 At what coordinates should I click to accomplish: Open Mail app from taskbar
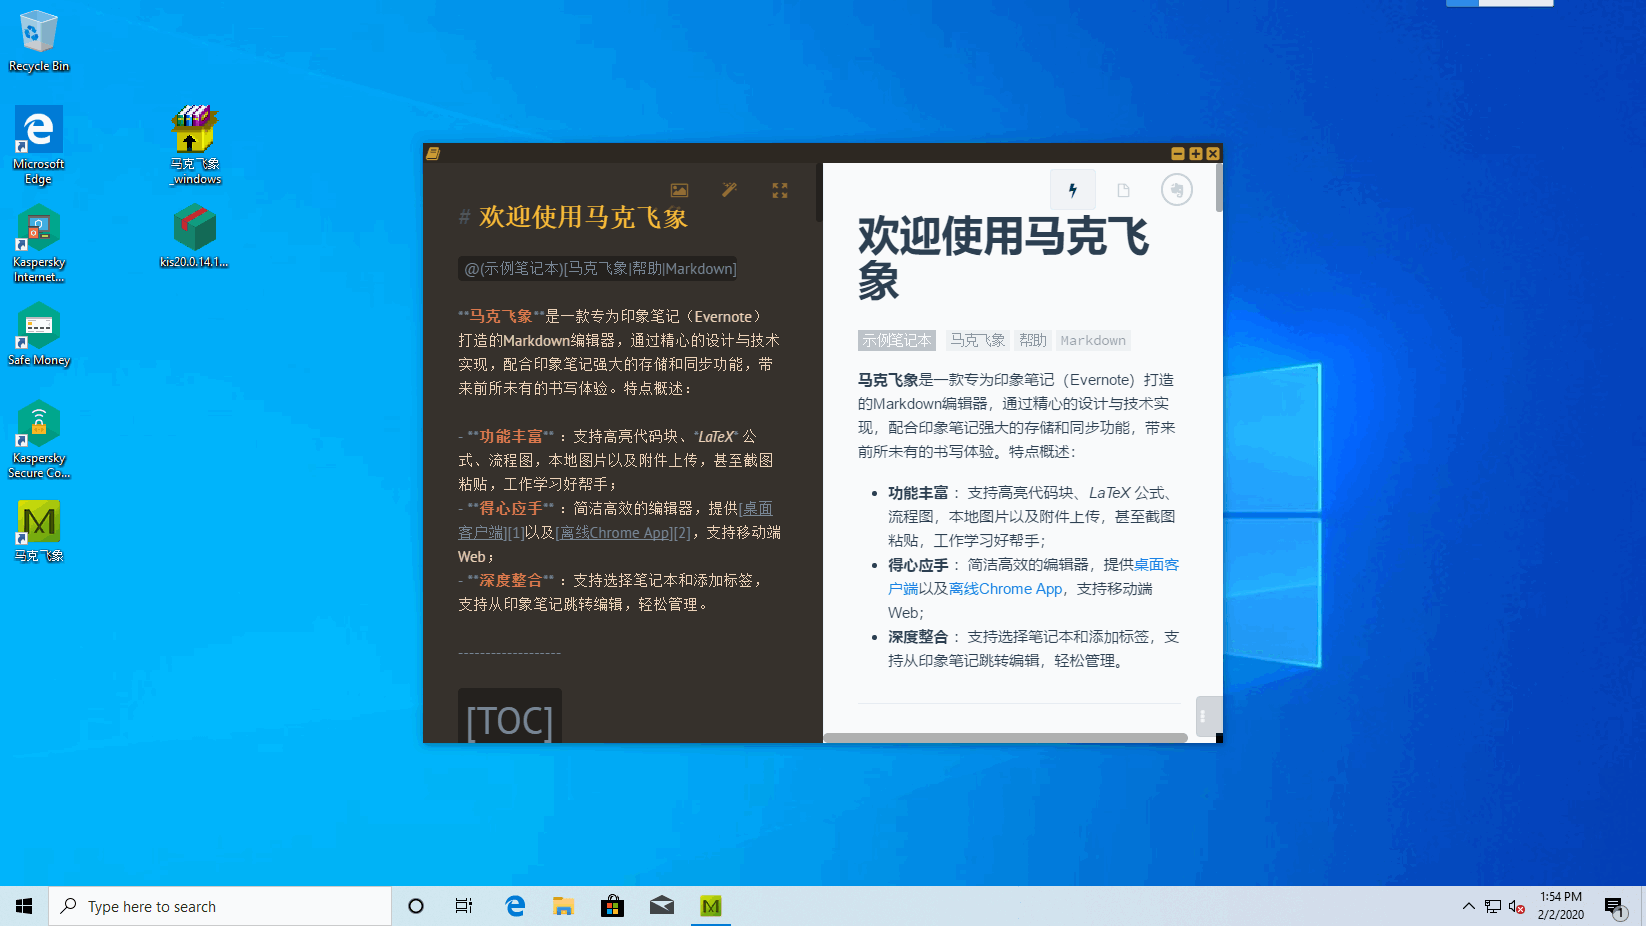[661, 906]
